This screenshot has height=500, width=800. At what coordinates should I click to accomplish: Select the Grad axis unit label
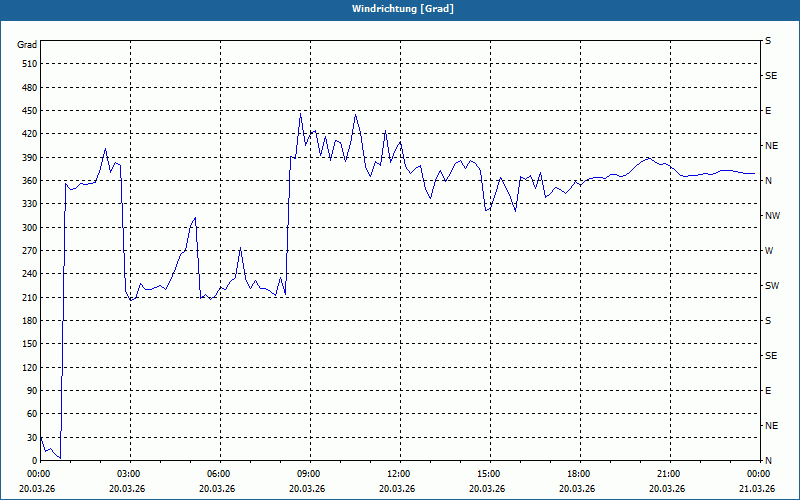click(x=27, y=45)
